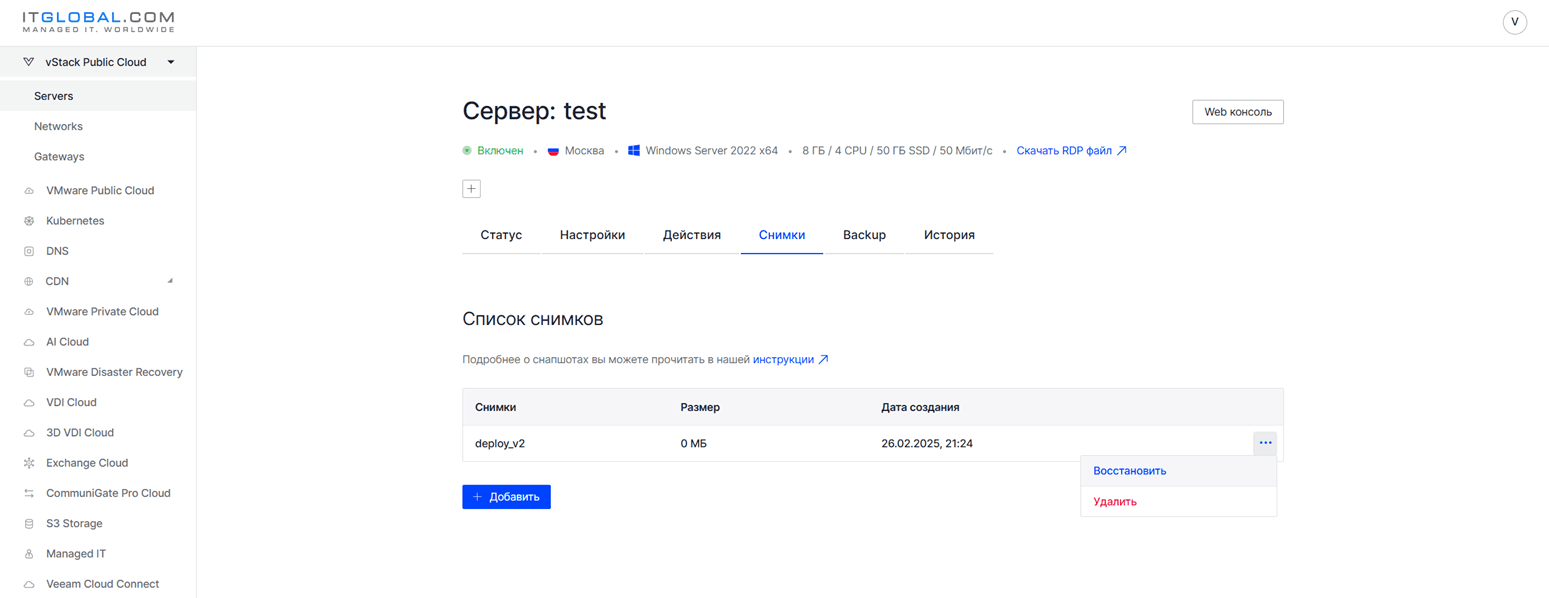Open AI Cloud section label
Image resolution: width=1549 pixels, height=598 pixels.
point(67,342)
